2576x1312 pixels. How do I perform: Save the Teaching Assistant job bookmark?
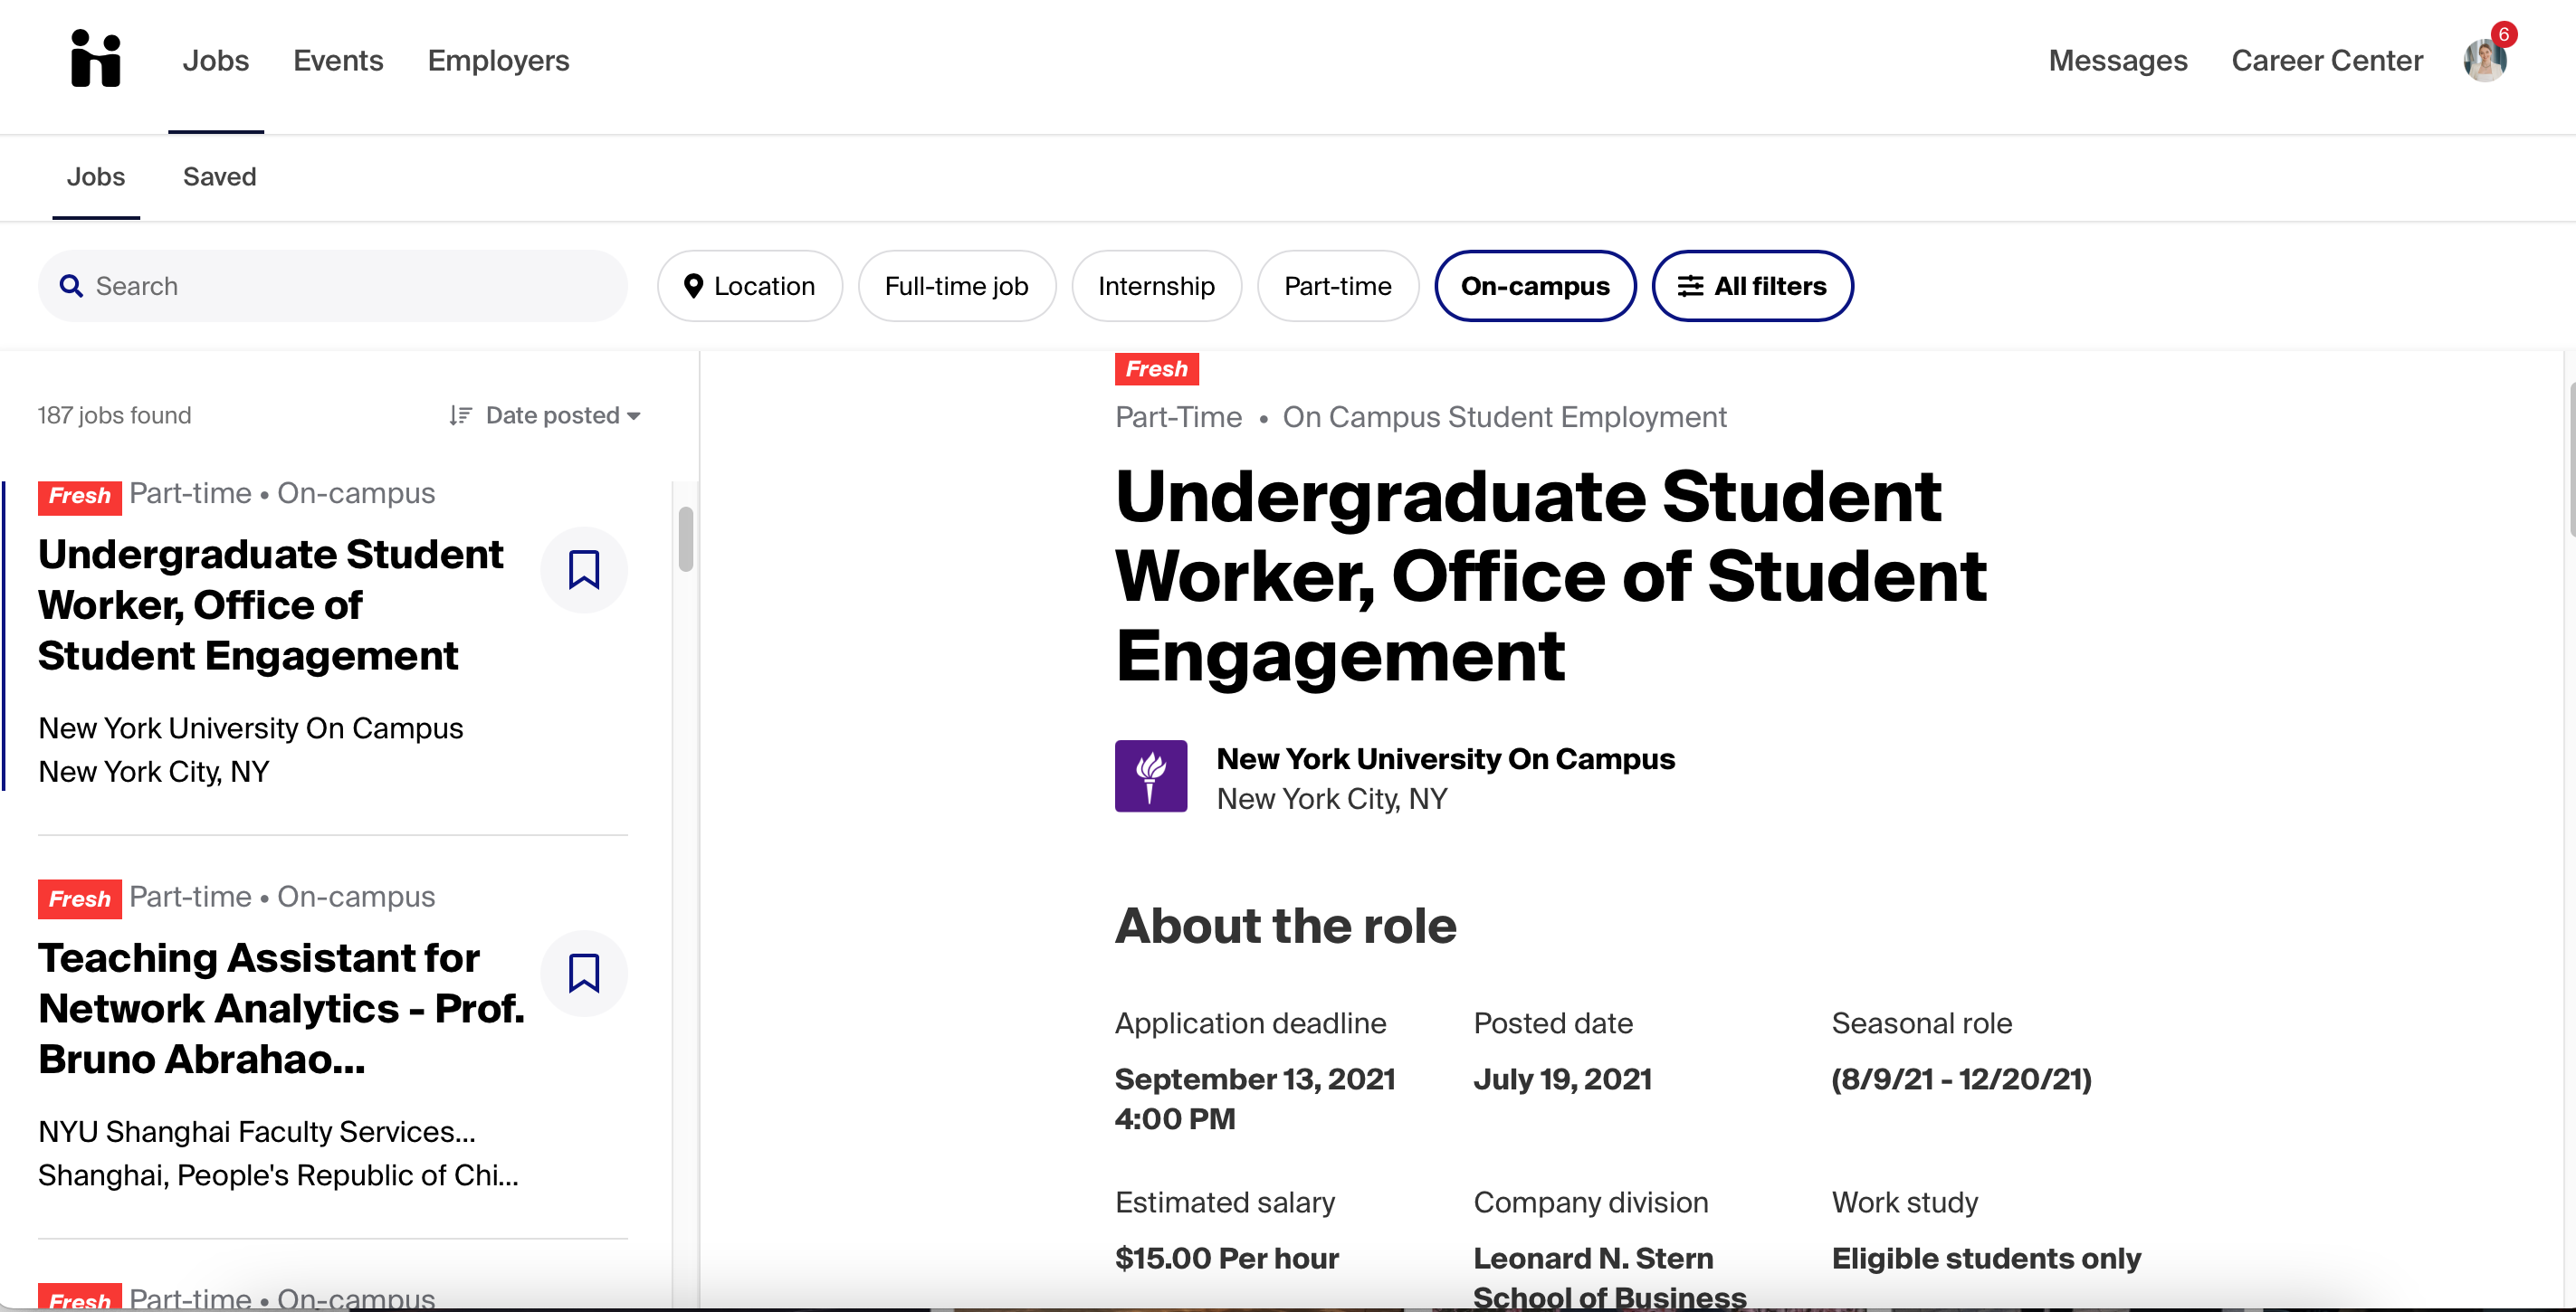[584, 973]
